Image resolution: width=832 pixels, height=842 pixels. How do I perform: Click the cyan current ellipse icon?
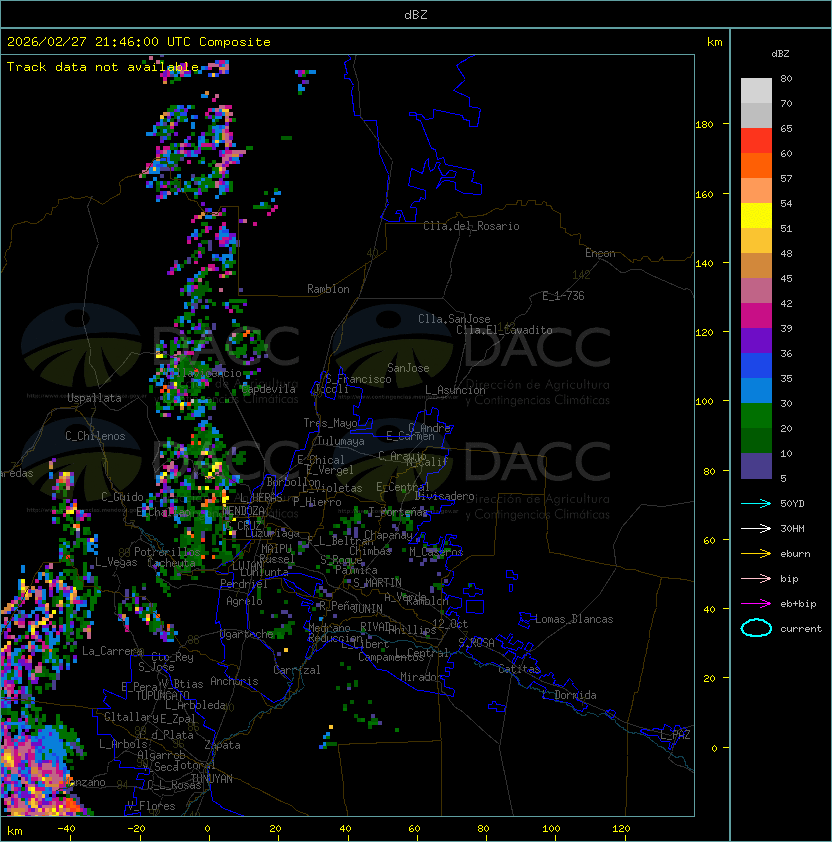point(756,628)
